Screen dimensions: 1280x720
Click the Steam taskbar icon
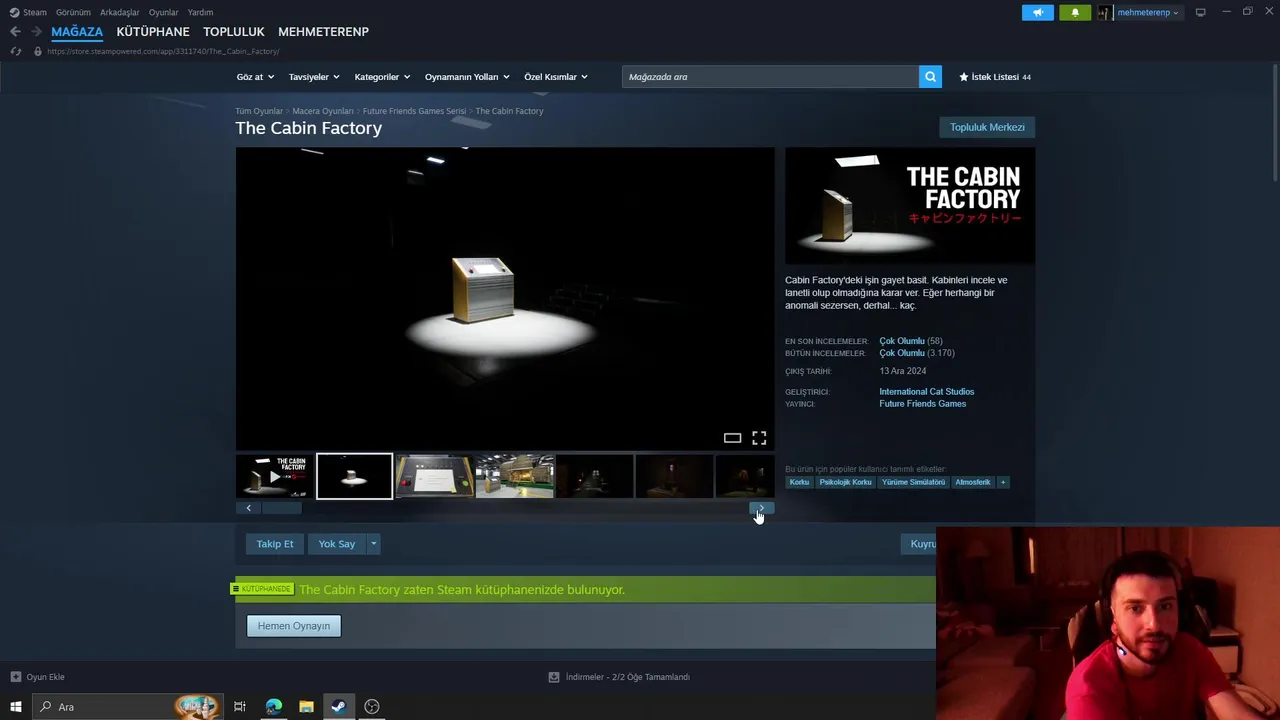coord(339,707)
